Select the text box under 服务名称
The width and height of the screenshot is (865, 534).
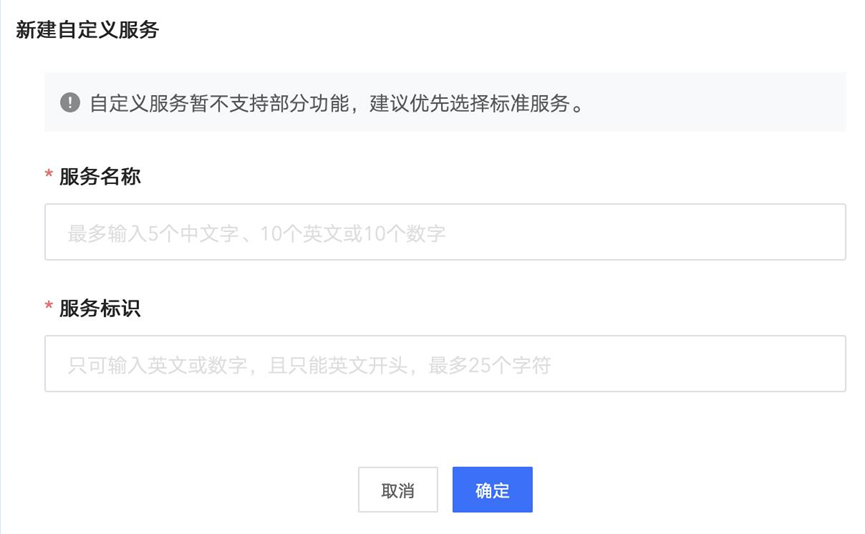click(600, 233)
